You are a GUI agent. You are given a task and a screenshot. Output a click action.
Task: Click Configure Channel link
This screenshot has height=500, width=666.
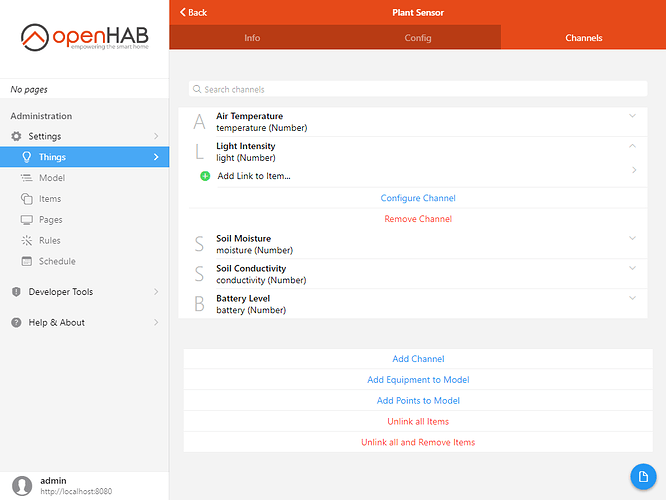[418, 198]
